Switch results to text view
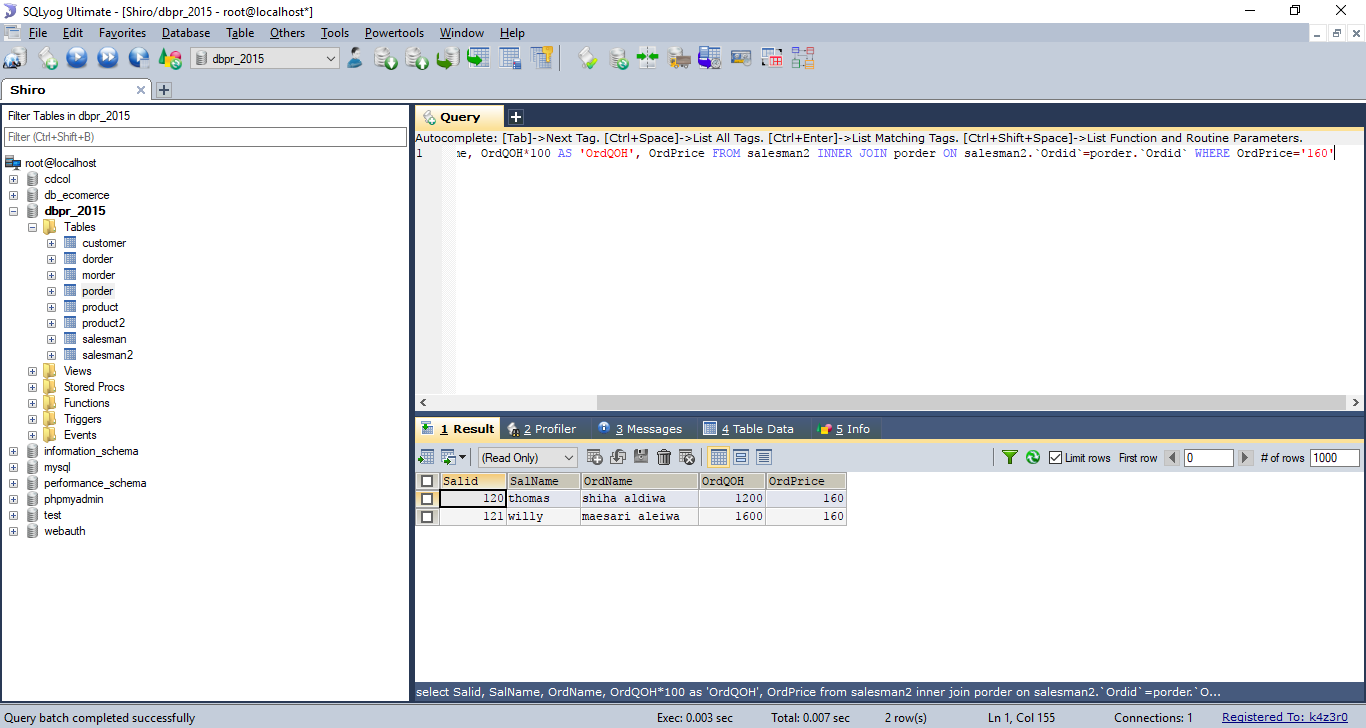 pos(764,457)
